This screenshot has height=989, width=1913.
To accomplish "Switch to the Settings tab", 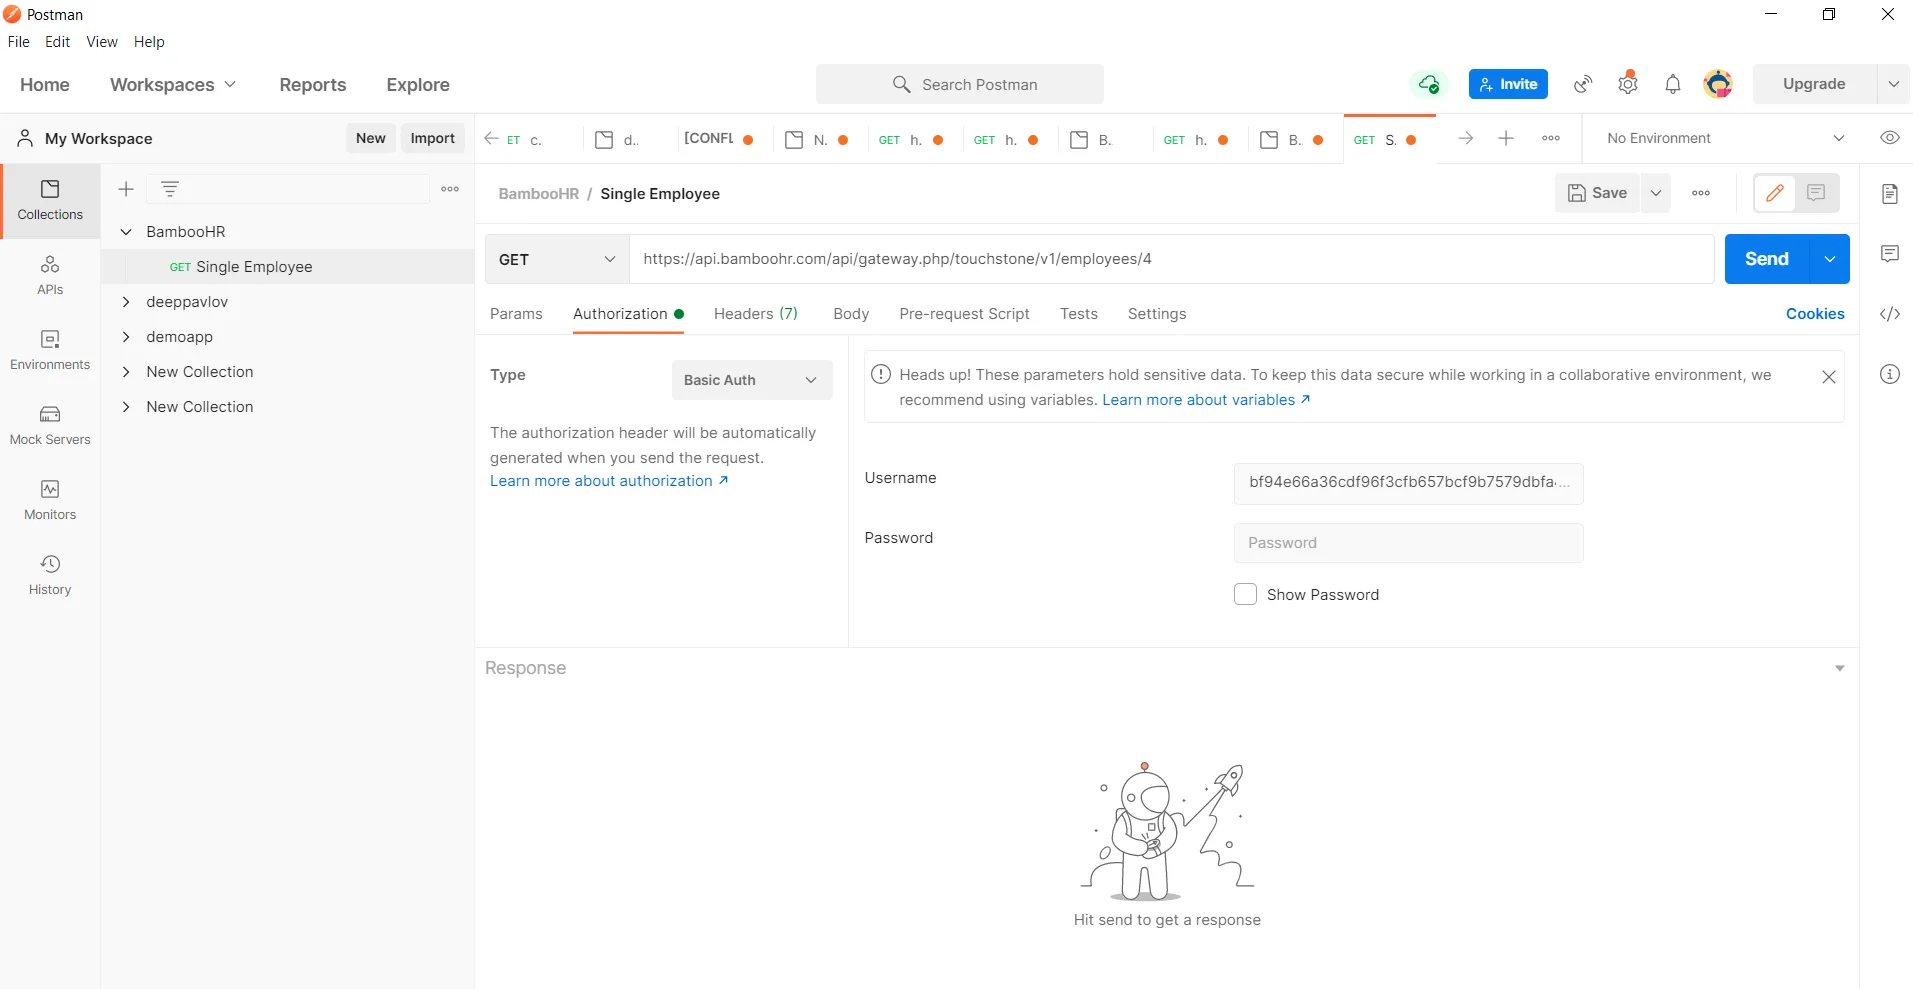I will coord(1157,314).
